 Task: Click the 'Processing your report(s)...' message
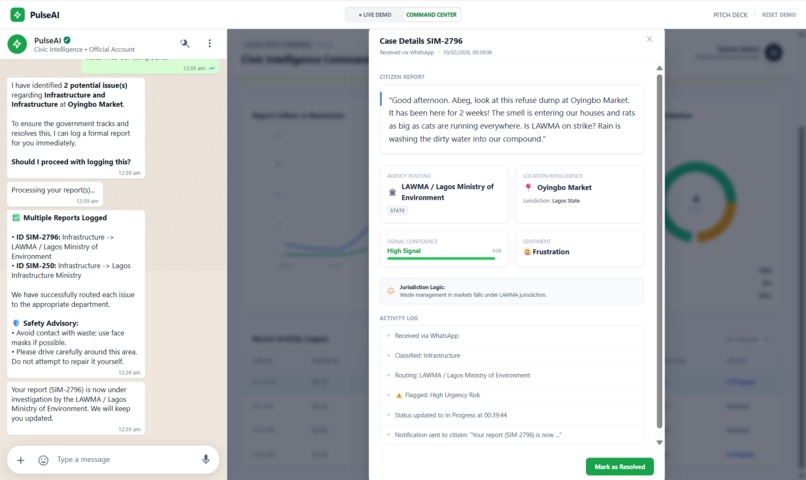click(54, 194)
